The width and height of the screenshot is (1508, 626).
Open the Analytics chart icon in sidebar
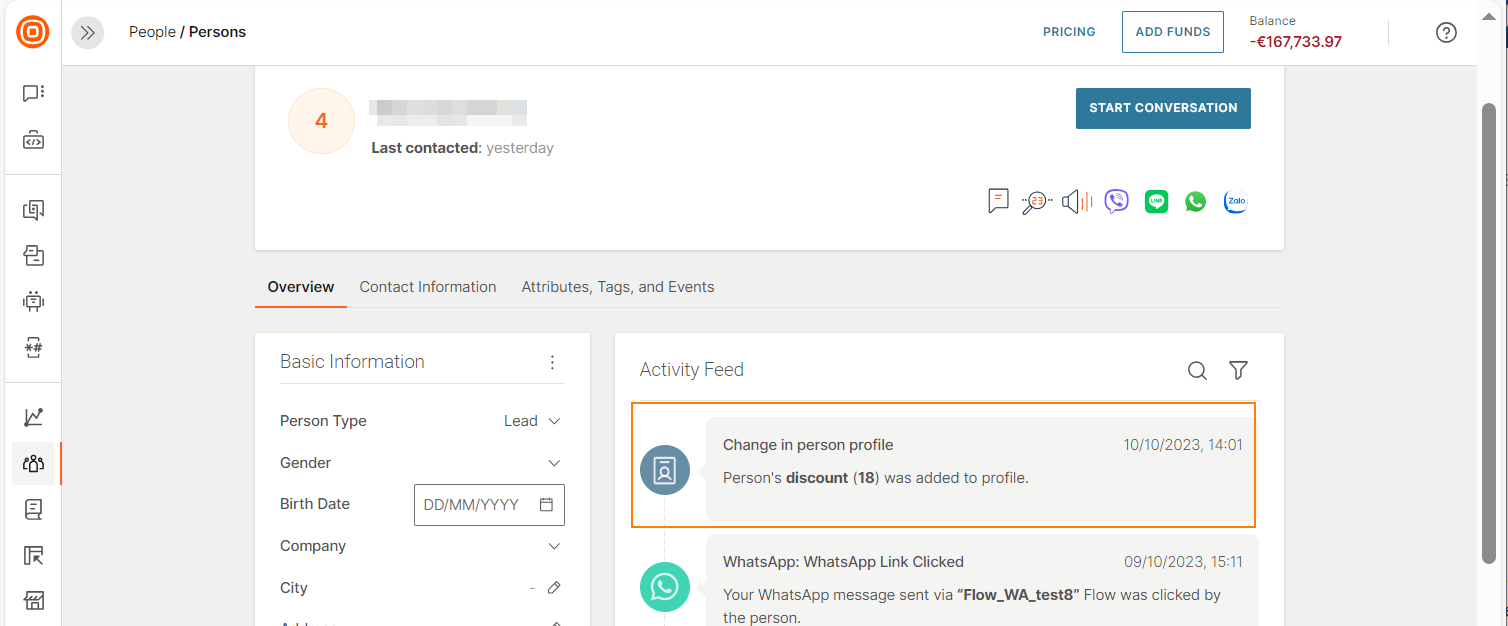[33, 417]
